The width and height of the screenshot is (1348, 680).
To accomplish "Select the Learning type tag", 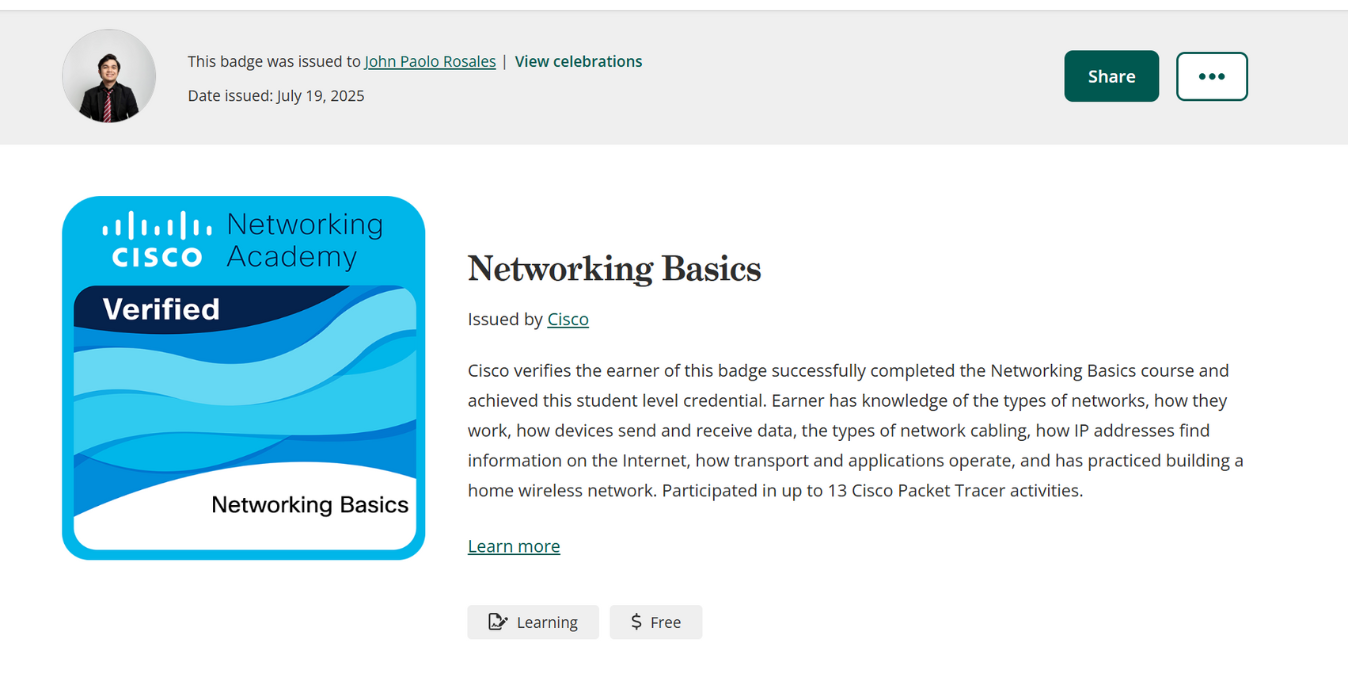I will tap(533, 621).
